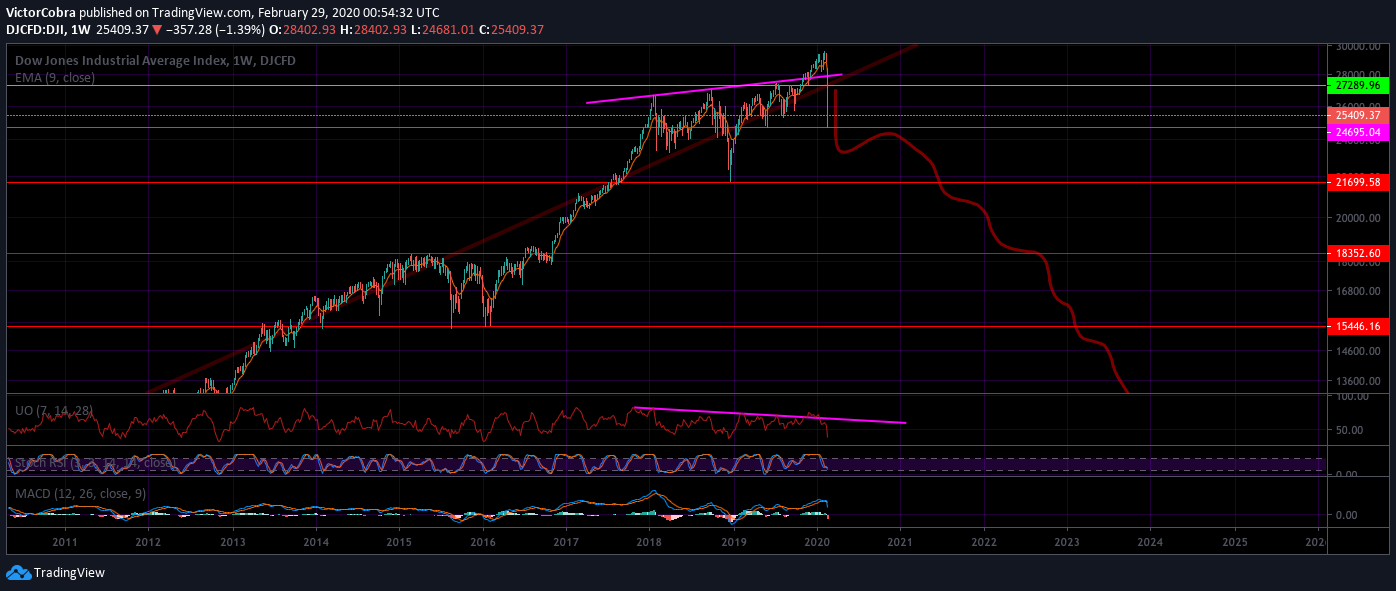The height and width of the screenshot is (591, 1396).
Task: Click the 2013 year label on time axis
Action: [232, 542]
